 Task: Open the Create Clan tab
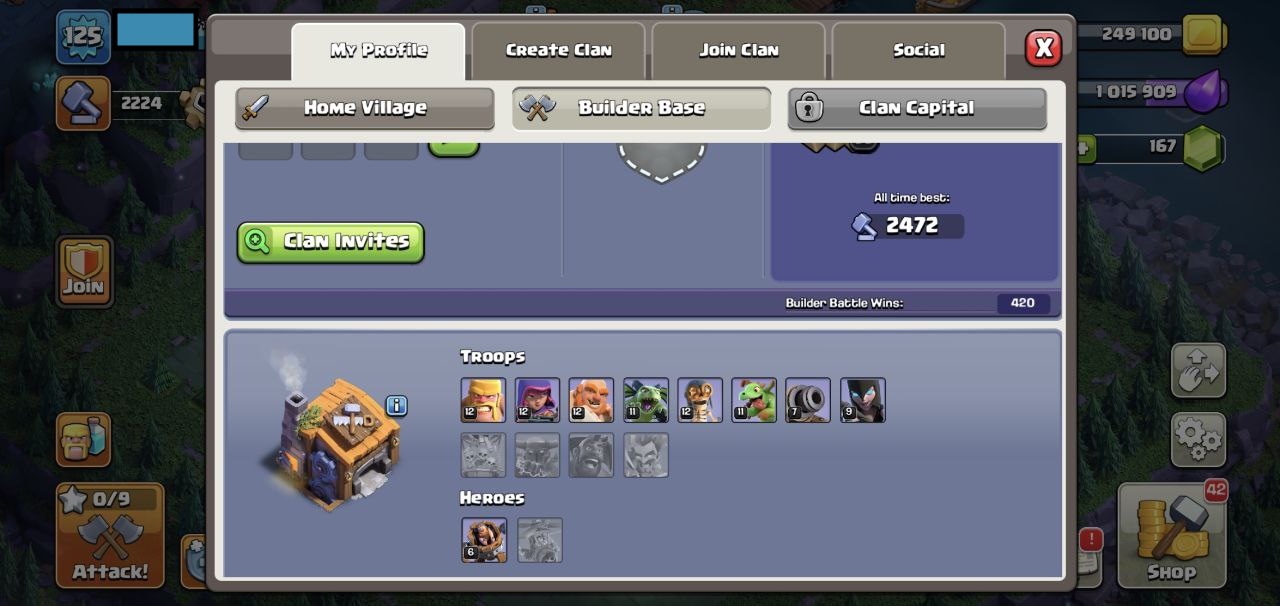(559, 51)
